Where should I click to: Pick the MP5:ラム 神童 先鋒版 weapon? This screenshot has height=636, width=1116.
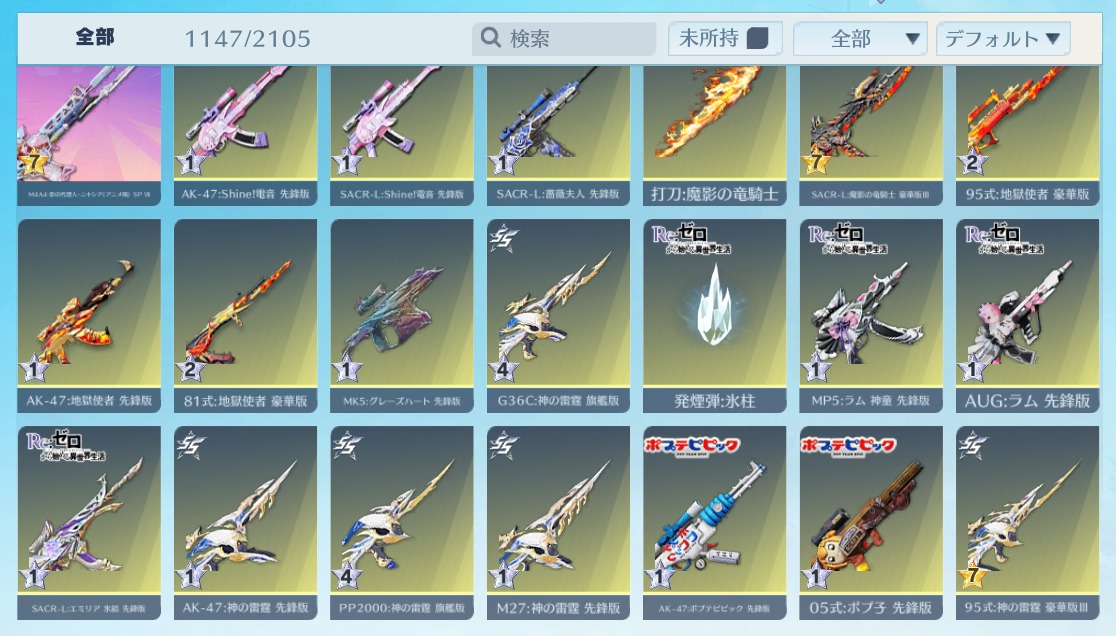point(871,316)
